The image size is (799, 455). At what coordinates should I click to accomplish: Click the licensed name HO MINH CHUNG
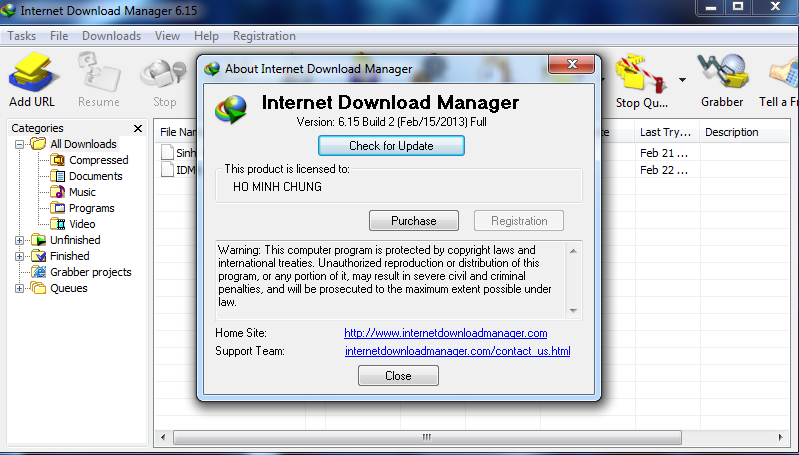point(277,187)
